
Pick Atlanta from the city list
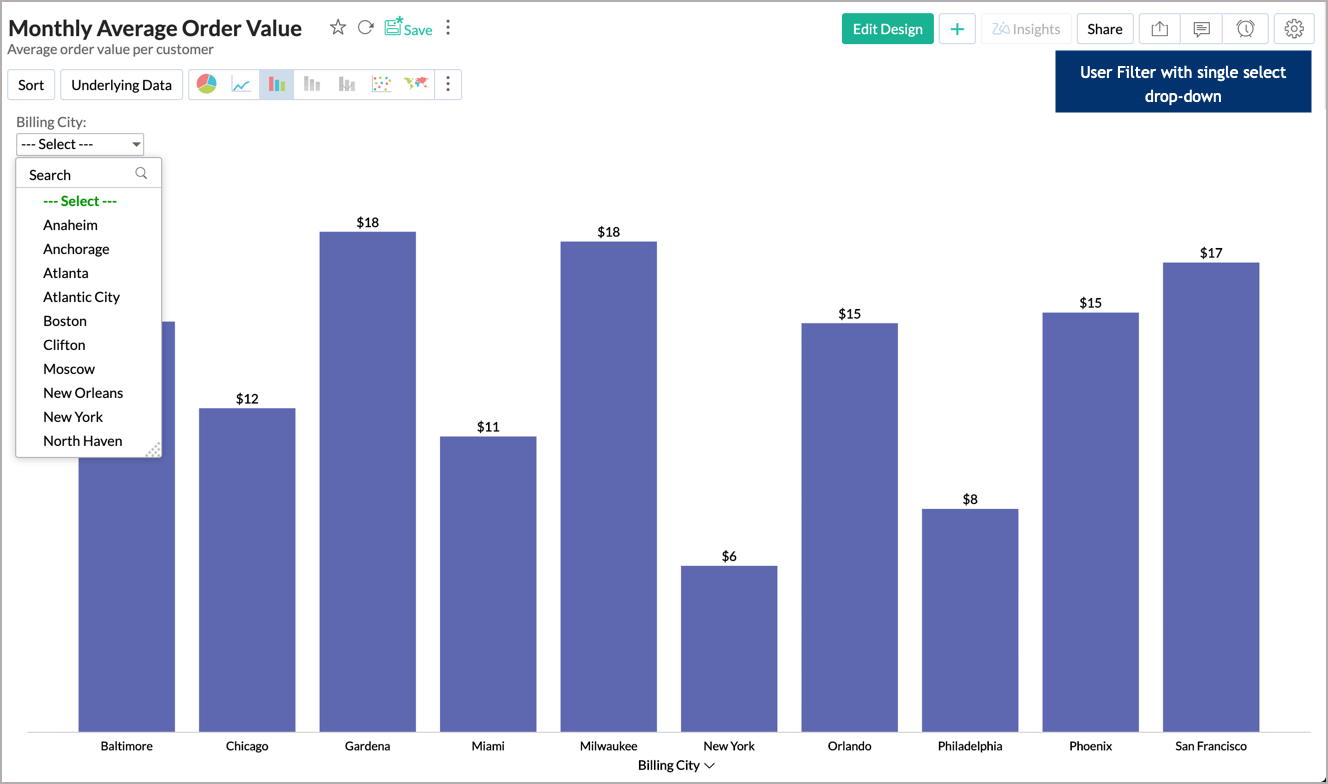point(66,273)
